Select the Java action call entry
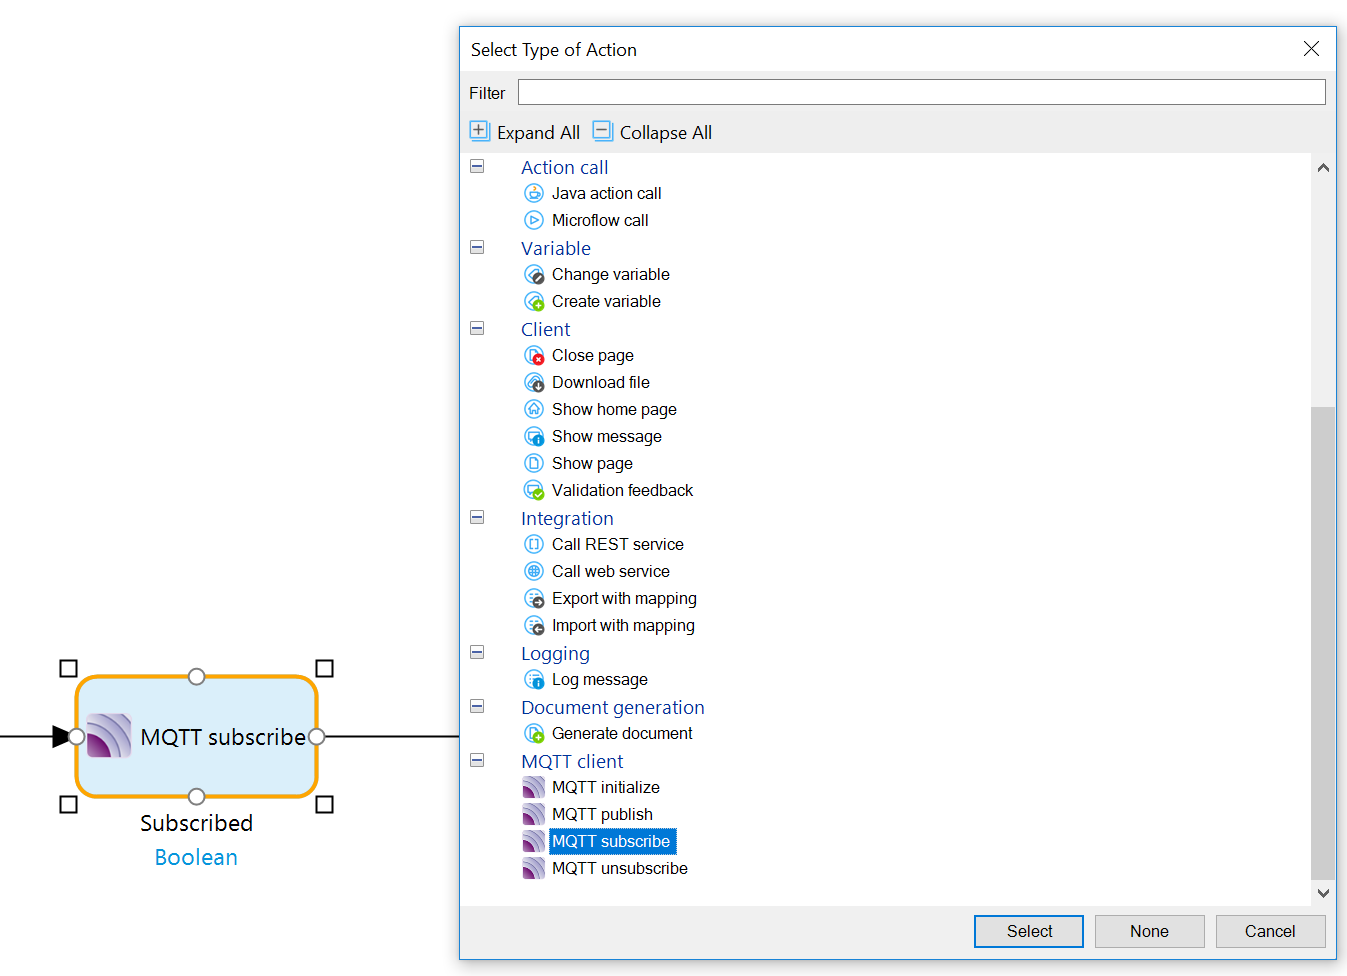 606,193
